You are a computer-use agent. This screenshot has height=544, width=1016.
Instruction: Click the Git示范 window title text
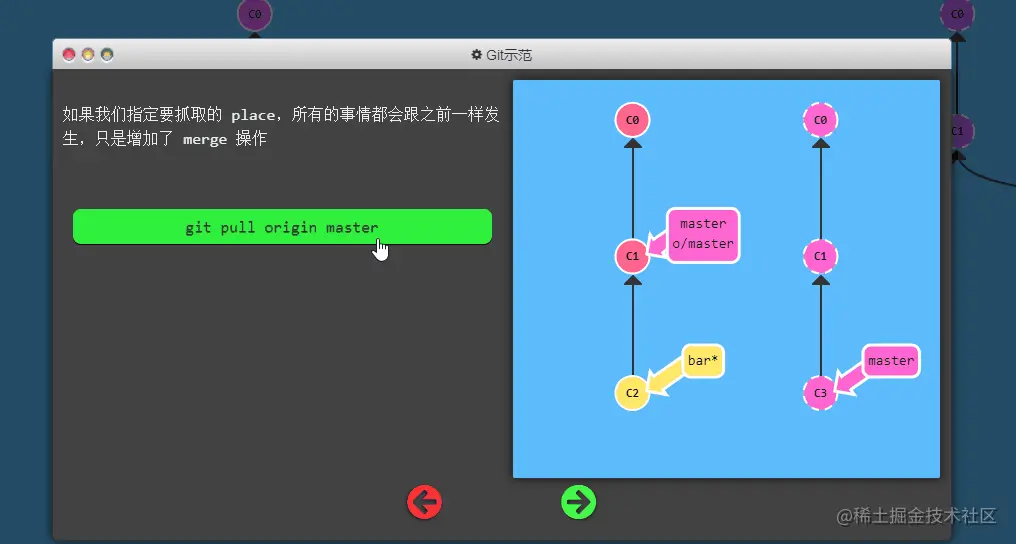point(509,55)
